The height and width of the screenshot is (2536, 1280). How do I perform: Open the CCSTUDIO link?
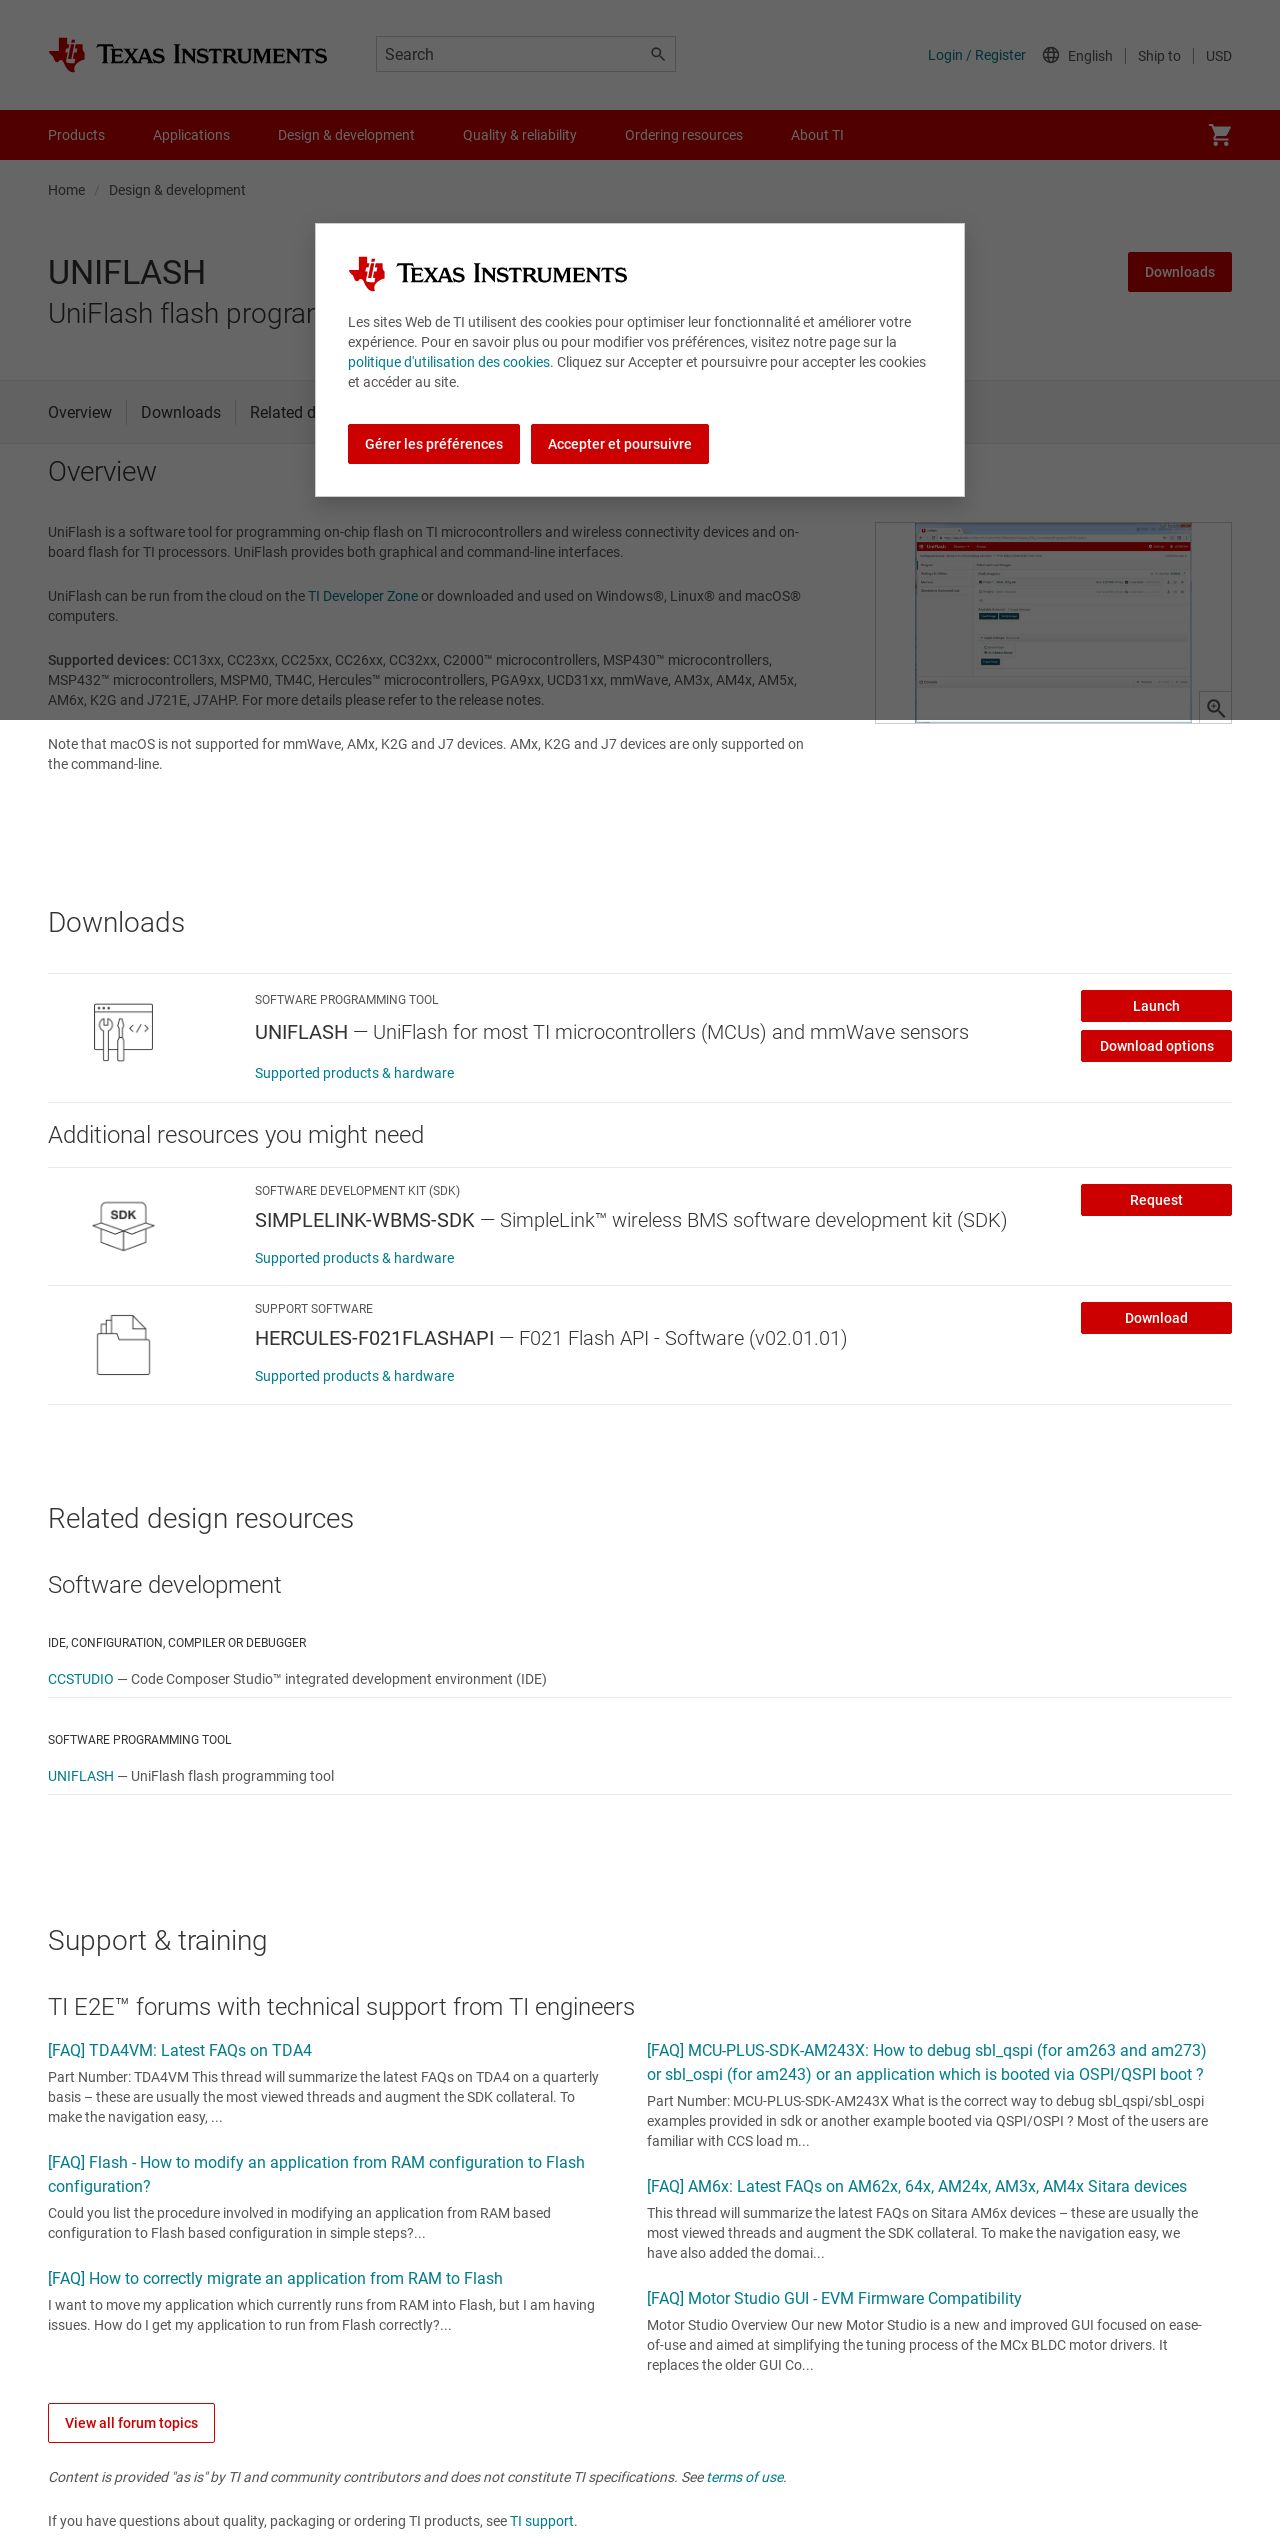tap(81, 1679)
